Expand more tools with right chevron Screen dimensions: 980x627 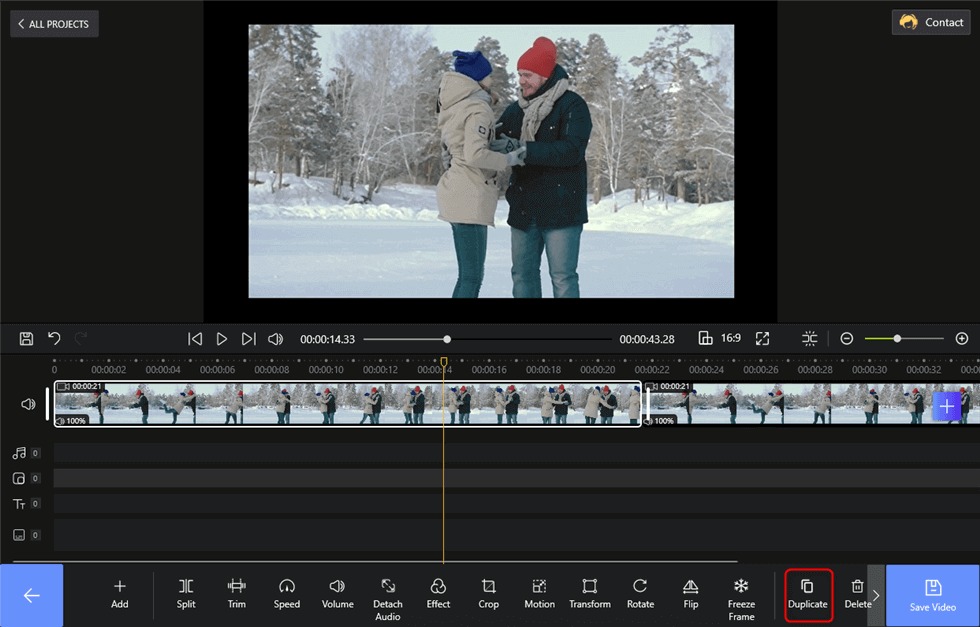876,596
